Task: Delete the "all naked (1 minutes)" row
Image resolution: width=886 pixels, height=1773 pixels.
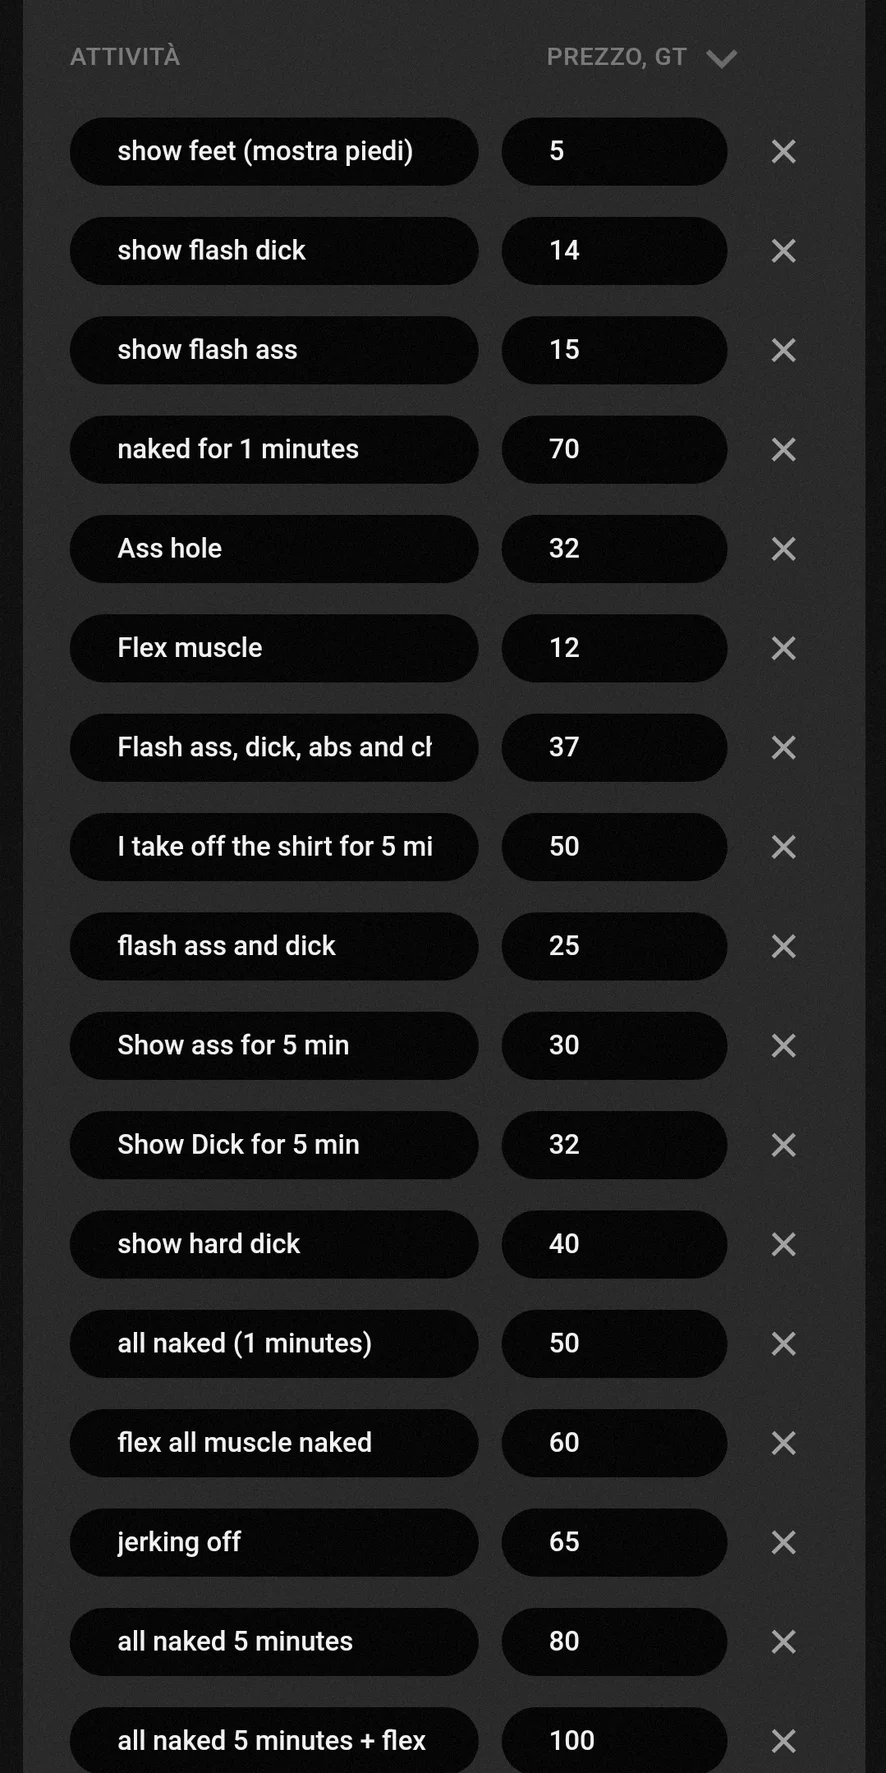Action: 783,1343
